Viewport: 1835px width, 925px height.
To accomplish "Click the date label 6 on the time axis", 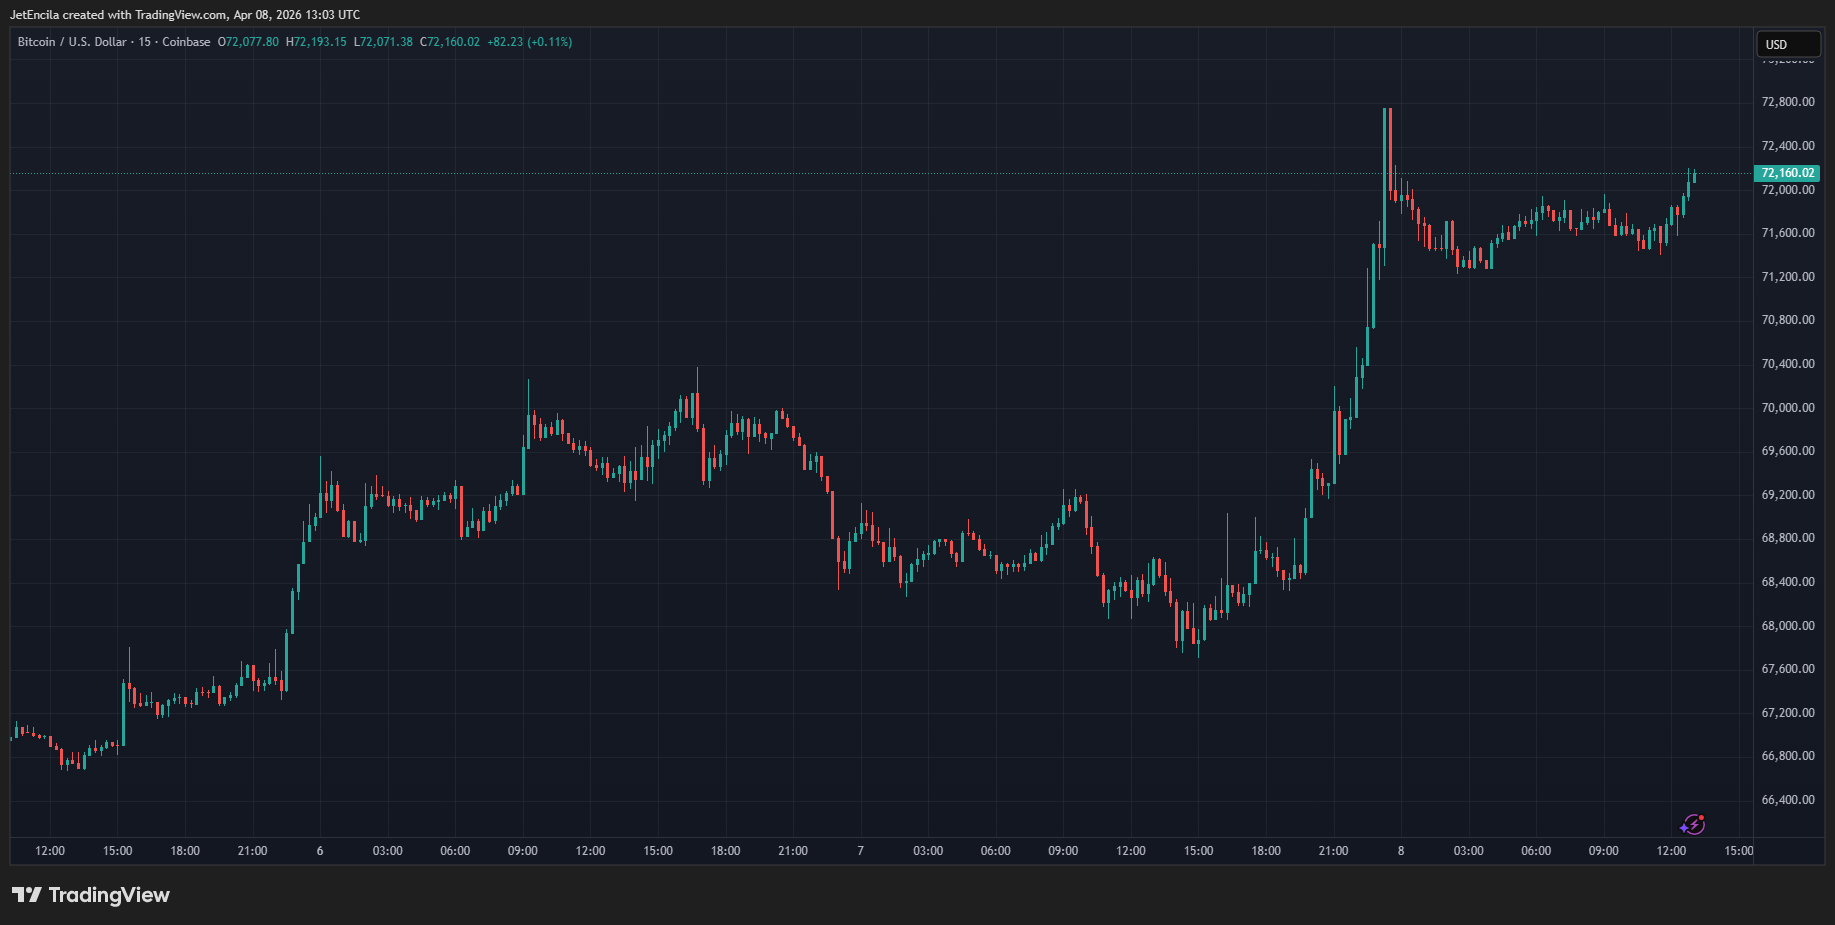I will click(320, 851).
